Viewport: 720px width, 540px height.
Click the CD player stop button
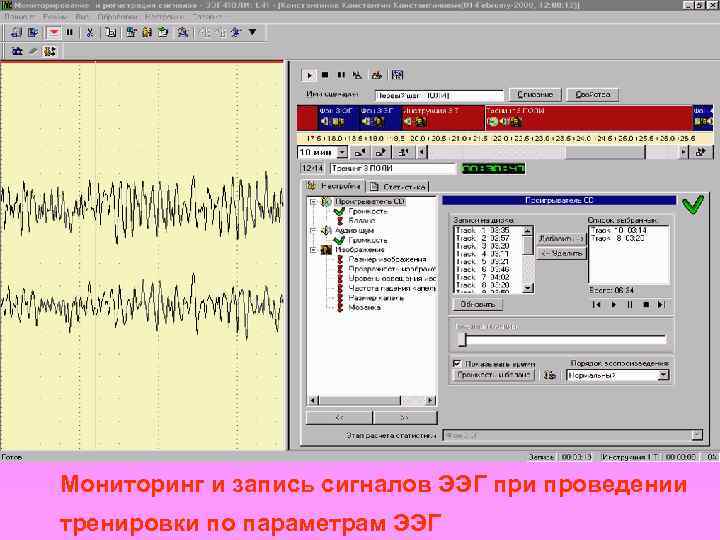click(x=646, y=304)
